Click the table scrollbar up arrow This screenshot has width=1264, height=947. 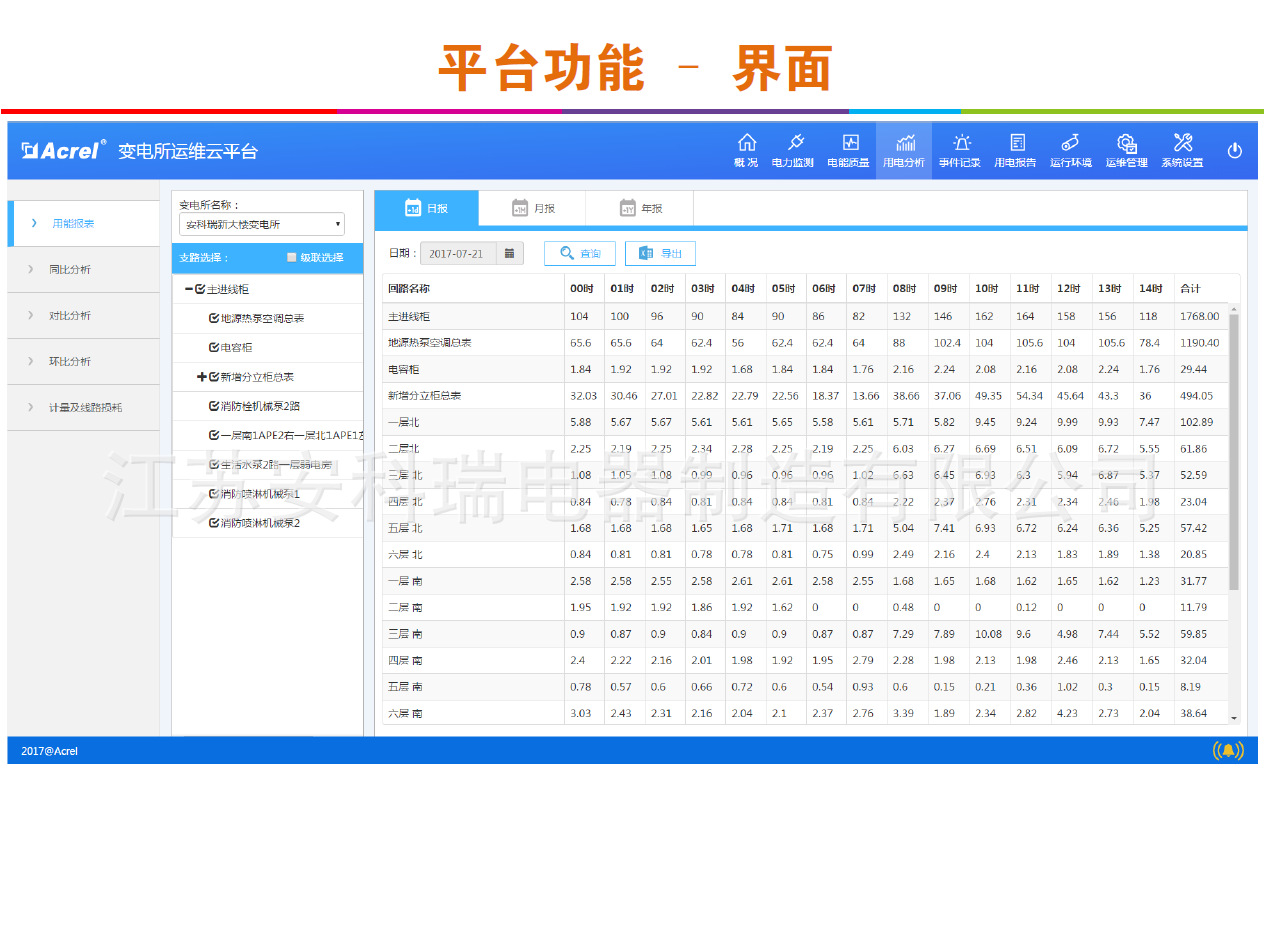(1234, 309)
